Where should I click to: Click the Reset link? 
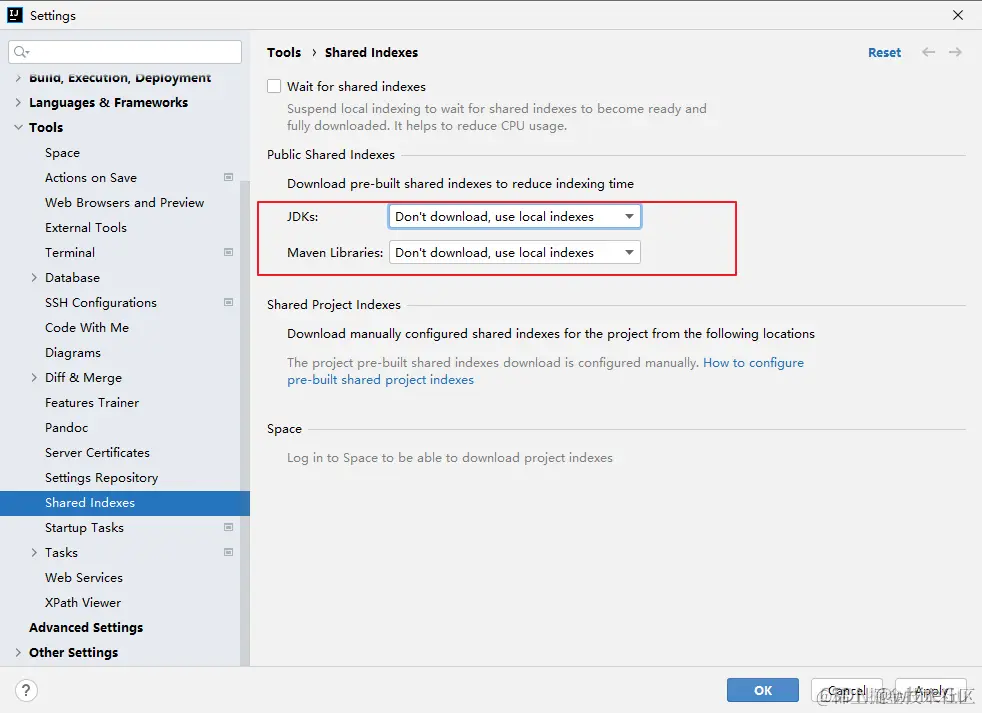pyautogui.click(x=884, y=53)
